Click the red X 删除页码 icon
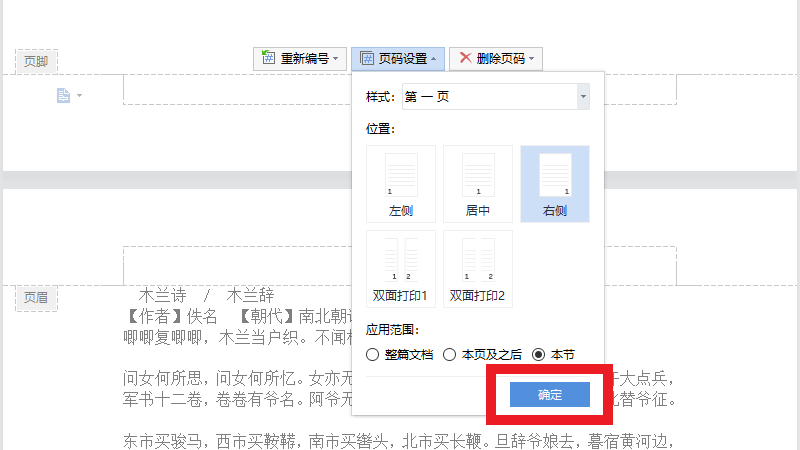This screenshot has width=800, height=450. tap(465, 59)
